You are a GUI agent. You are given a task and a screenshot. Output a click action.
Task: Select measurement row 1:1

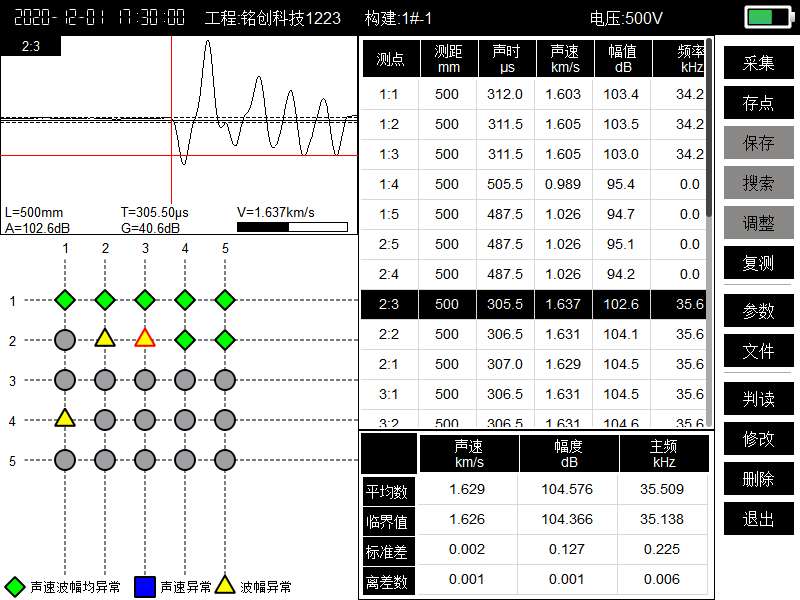(533, 94)
